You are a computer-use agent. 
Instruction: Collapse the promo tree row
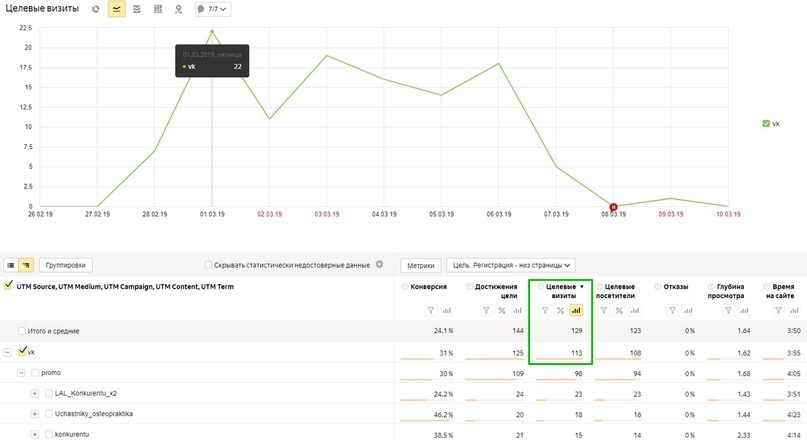21,373
